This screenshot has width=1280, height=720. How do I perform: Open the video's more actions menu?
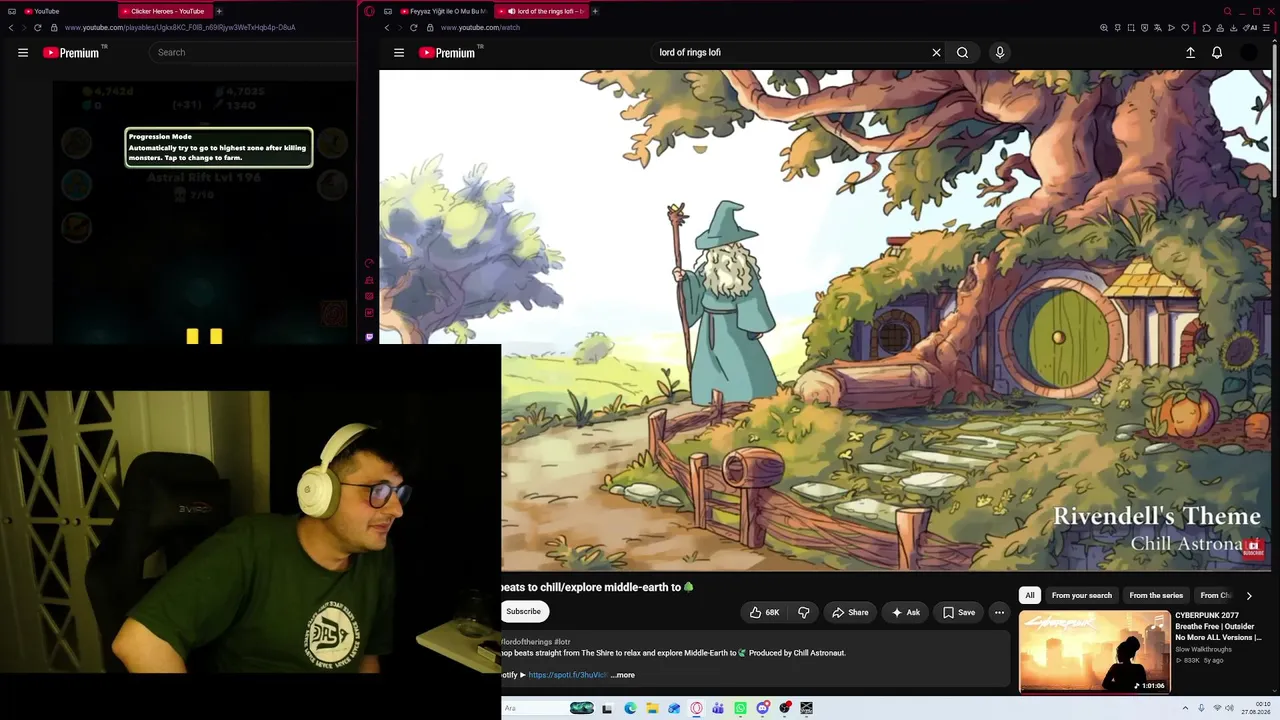click(x=999, y=612)
